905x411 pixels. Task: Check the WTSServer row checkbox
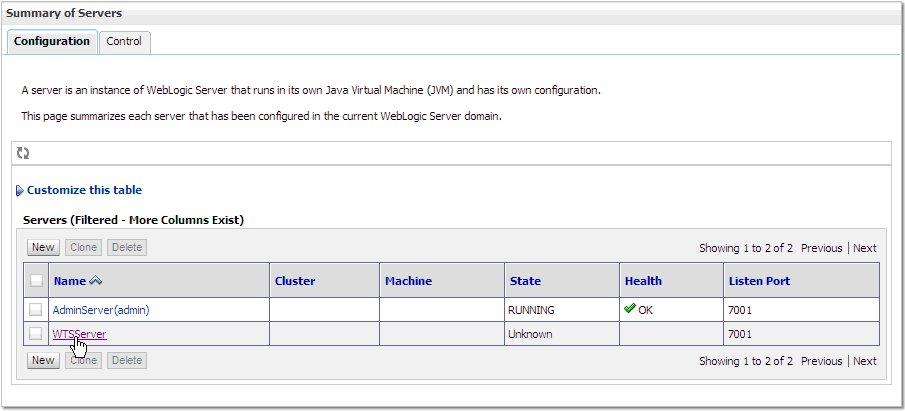point(36,334)
